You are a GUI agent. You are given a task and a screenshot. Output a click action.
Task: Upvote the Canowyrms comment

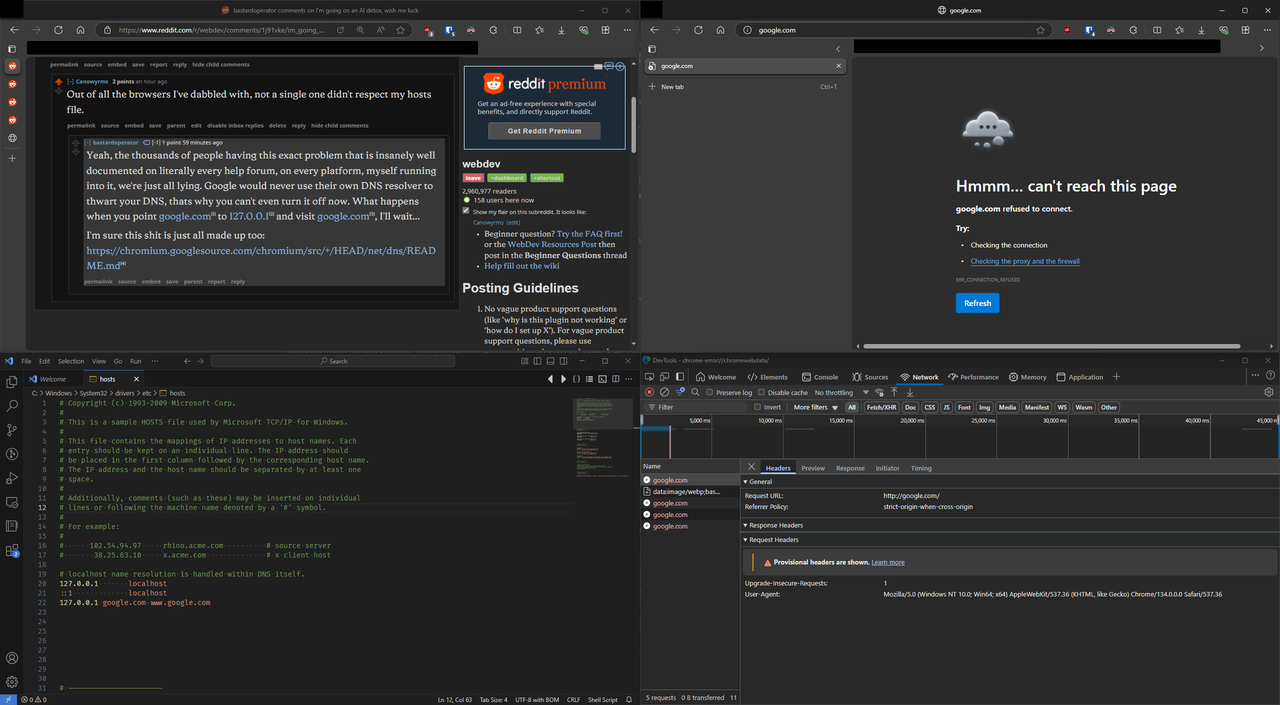(59, 80)
